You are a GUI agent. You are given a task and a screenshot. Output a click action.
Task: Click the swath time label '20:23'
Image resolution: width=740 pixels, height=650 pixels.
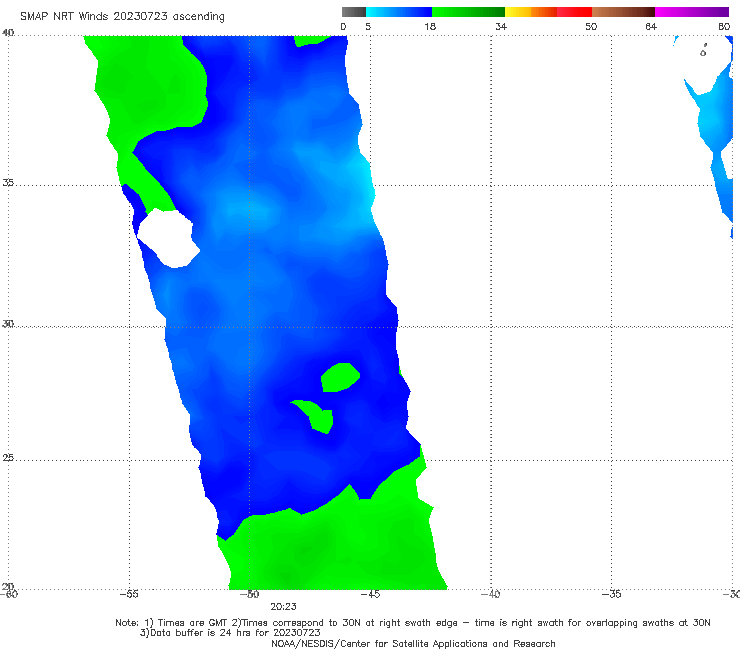(283, 607)
